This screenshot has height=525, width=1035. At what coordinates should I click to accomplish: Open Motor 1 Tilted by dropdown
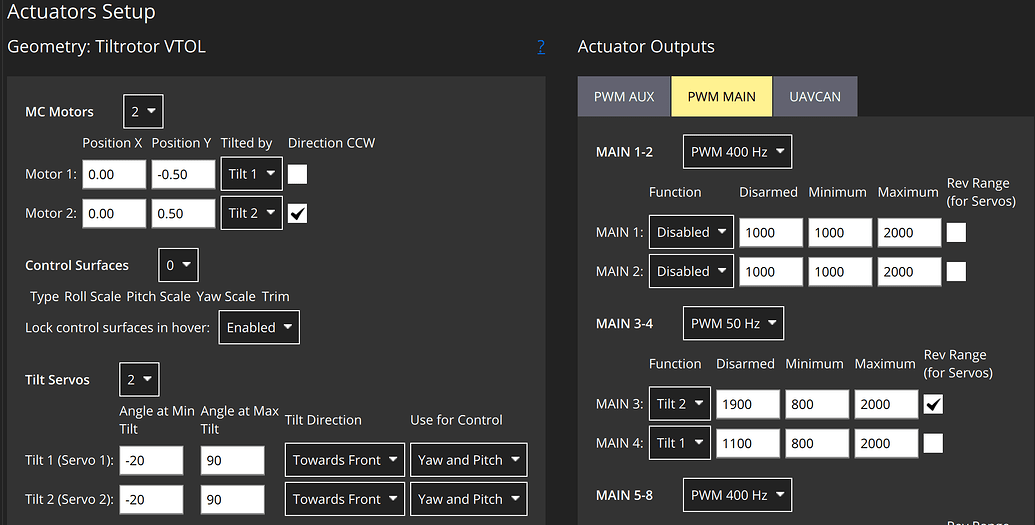[251, 174]
